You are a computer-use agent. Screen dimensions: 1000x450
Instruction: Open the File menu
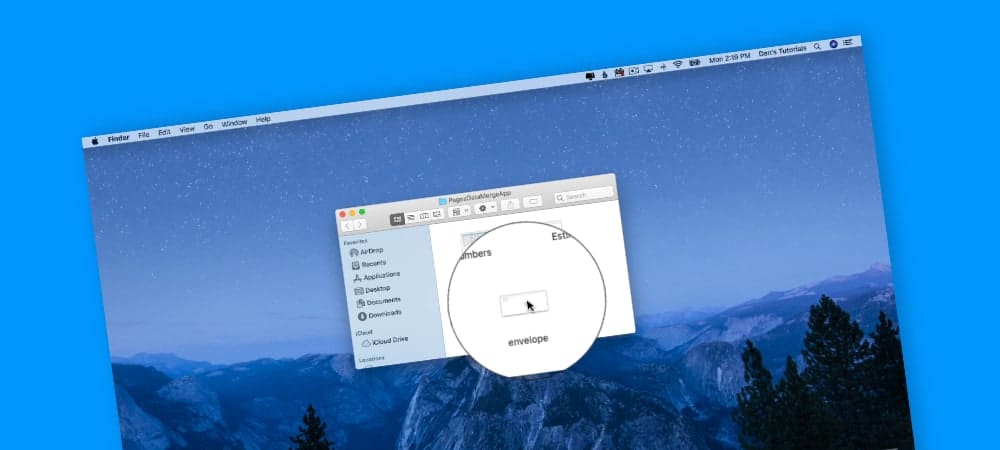143,134
